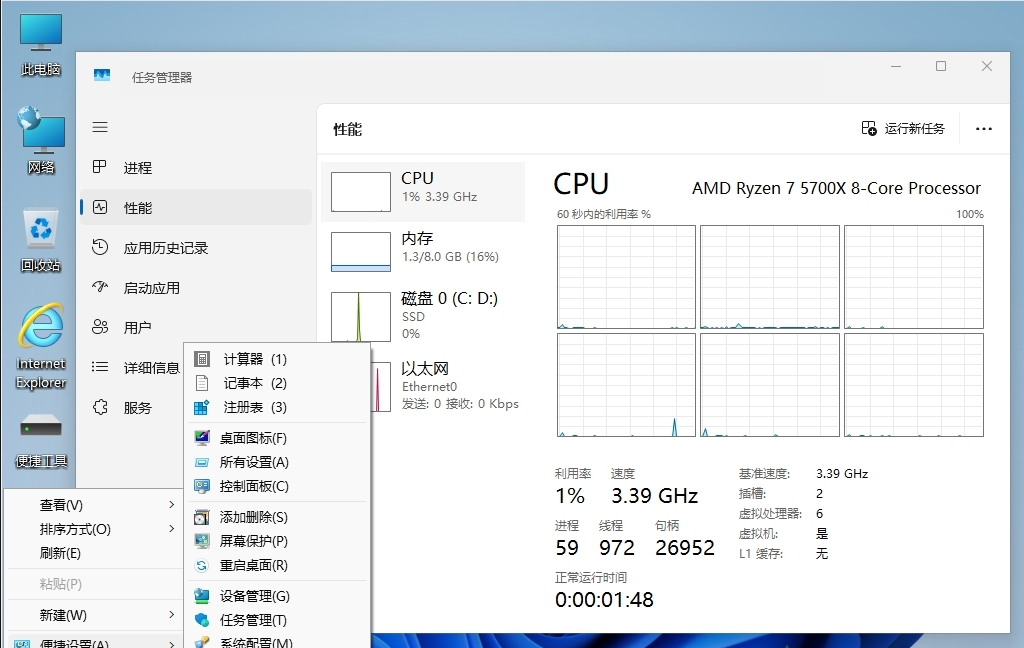The height and width of the screenshot is (648, 1024).
Task: Click the 运行新任务 run new task button
Action: (x=903, y=129)
